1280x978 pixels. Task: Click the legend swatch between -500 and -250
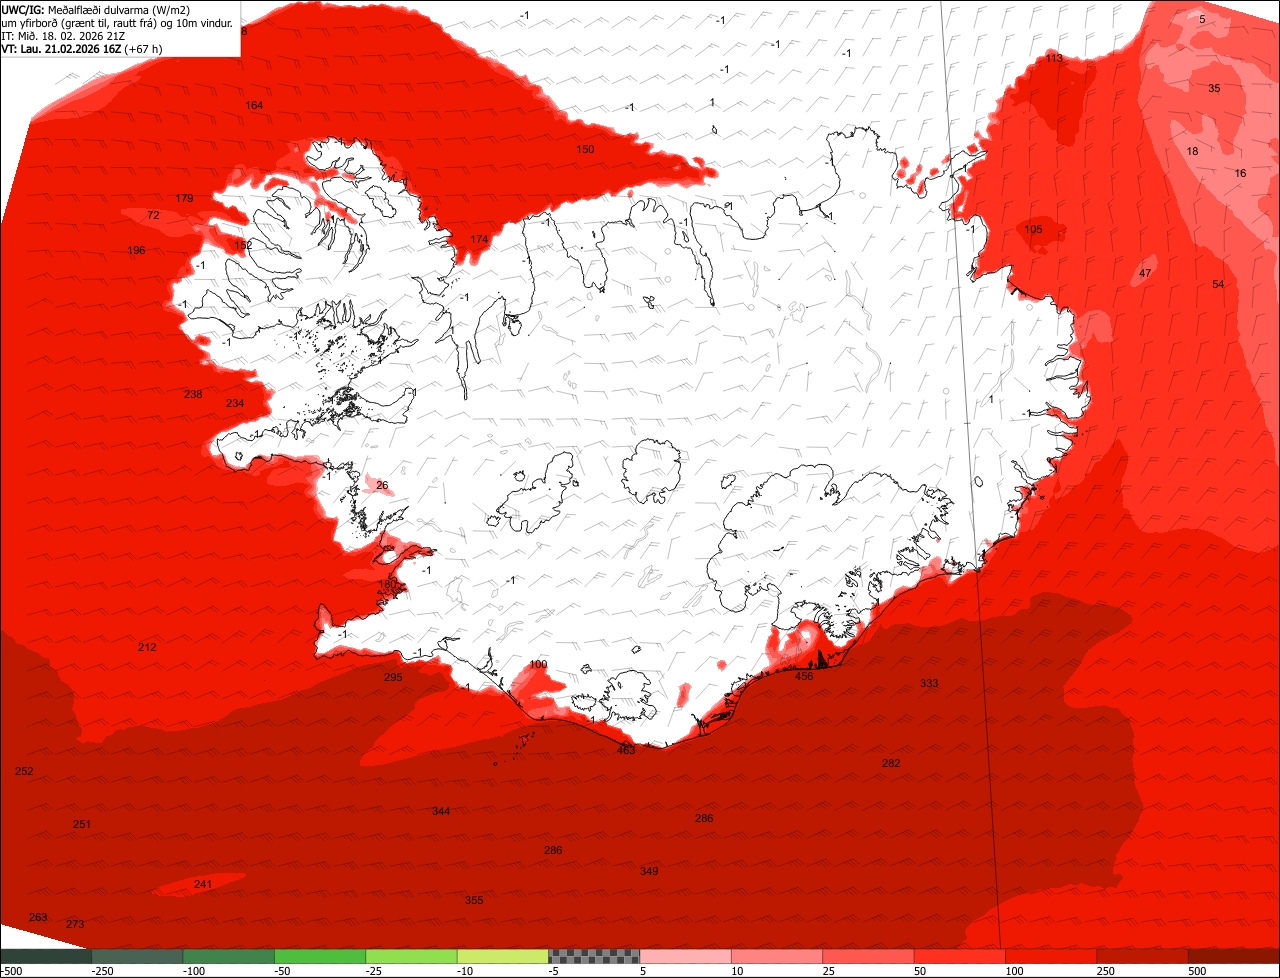(45, 956)
